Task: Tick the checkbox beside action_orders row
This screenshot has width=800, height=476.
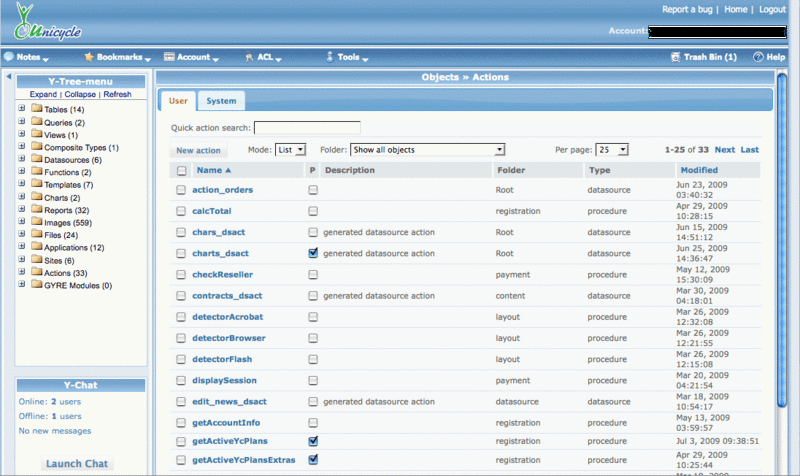Action: pyautogui.click(x=181, y=190)
